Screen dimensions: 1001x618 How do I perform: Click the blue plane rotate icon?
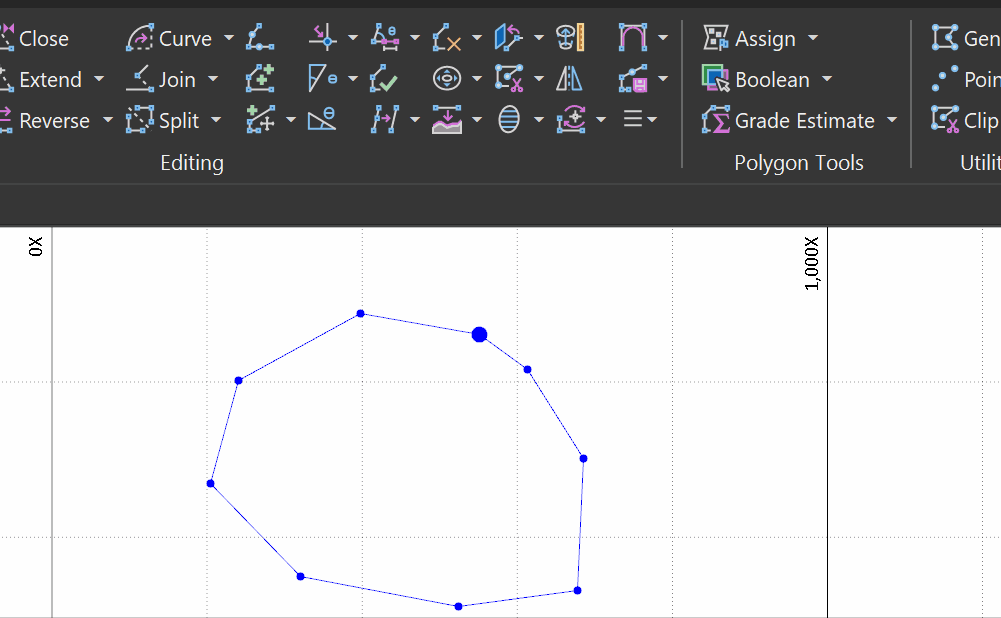(509, 38)
